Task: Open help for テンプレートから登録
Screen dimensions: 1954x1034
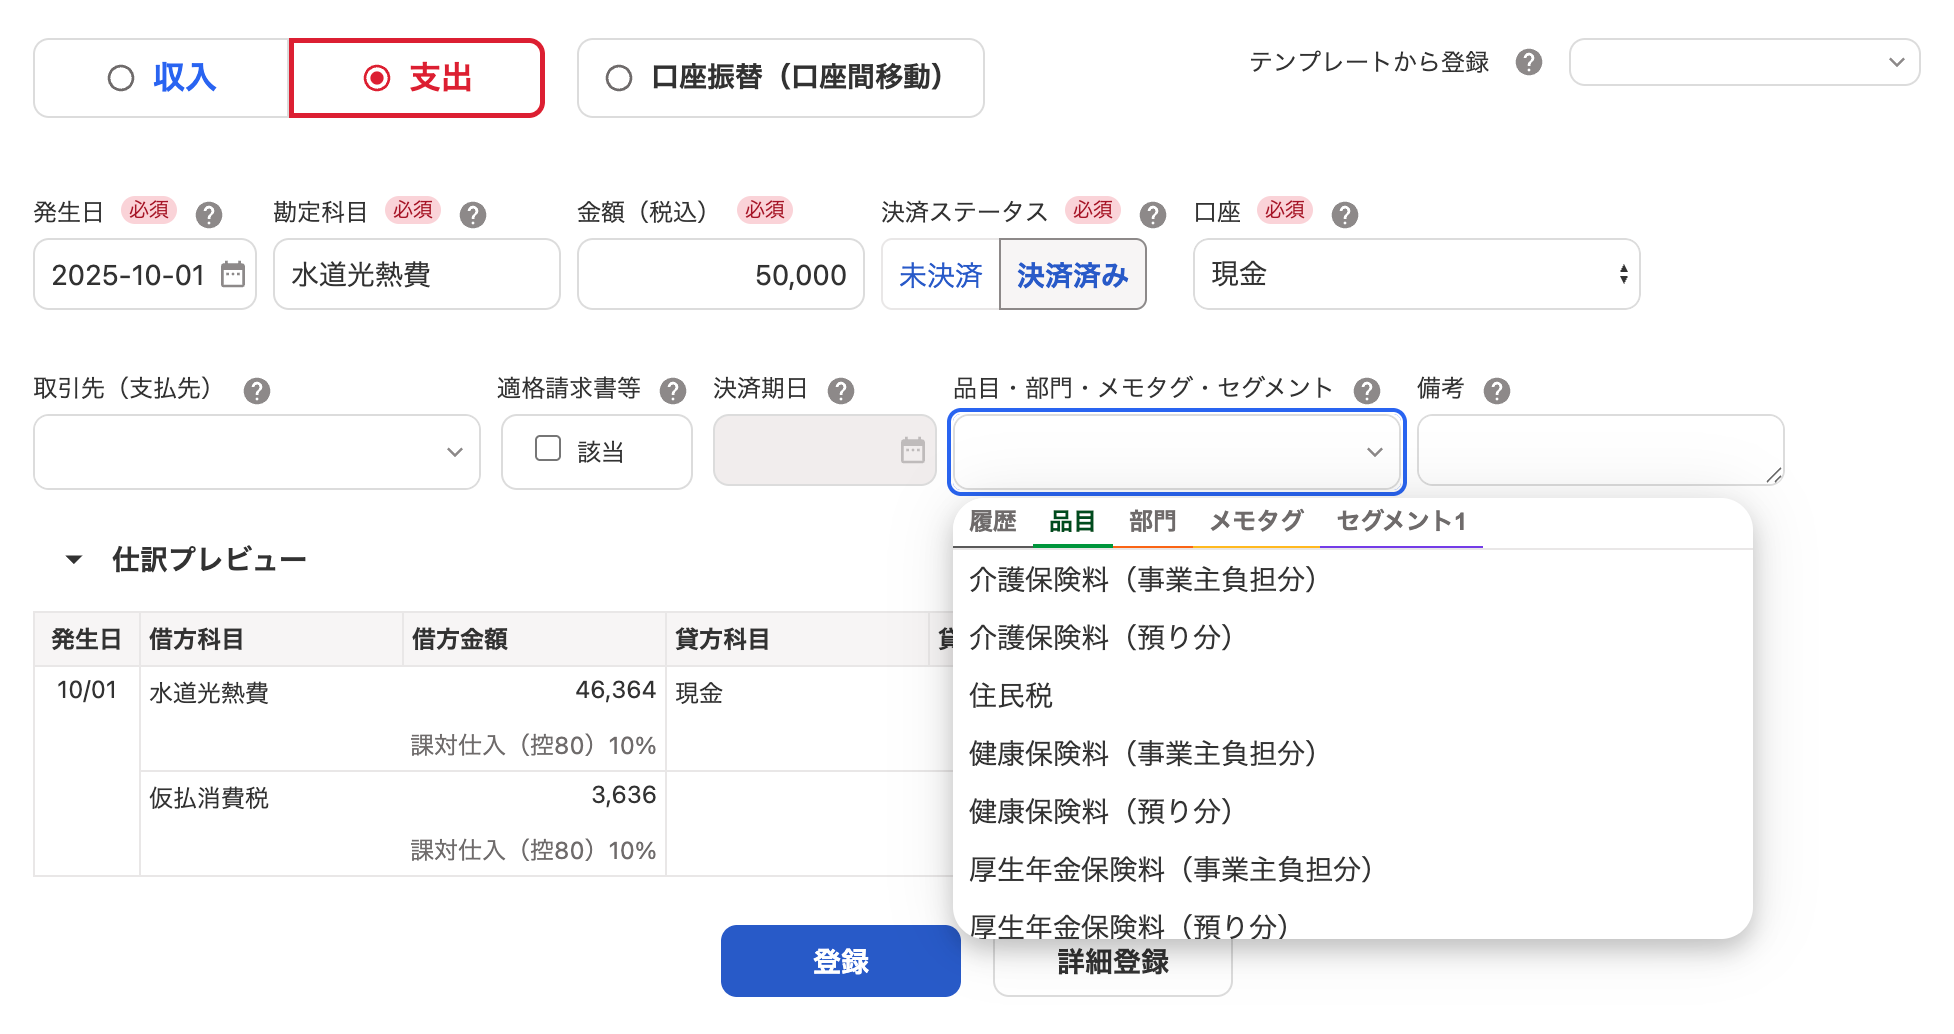Action: tap(1528, 62)
